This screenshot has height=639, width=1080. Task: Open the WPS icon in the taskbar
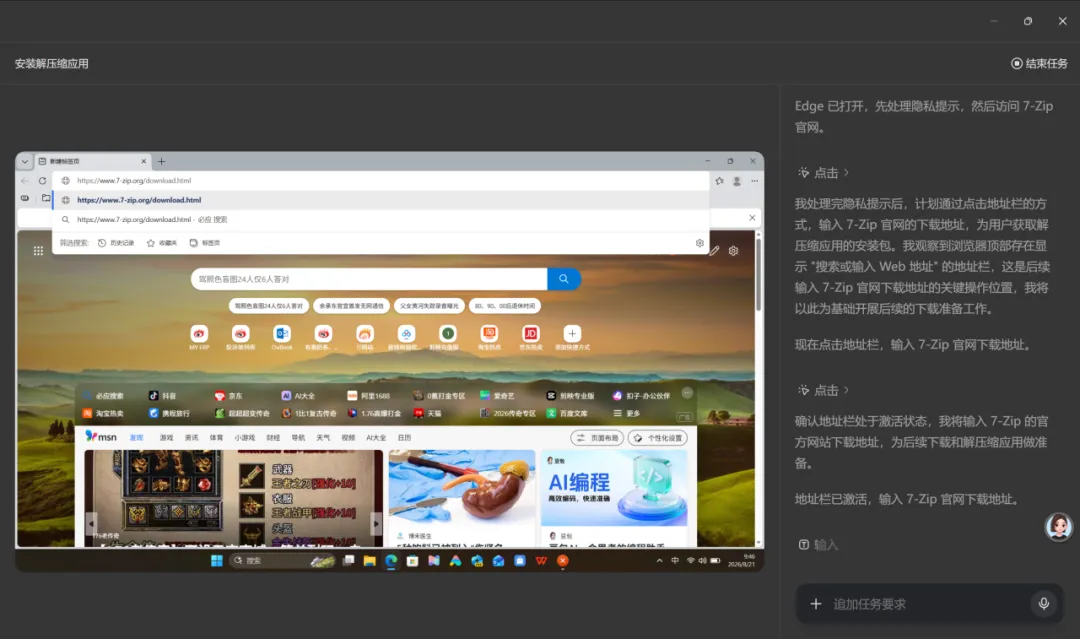[541, 561]
